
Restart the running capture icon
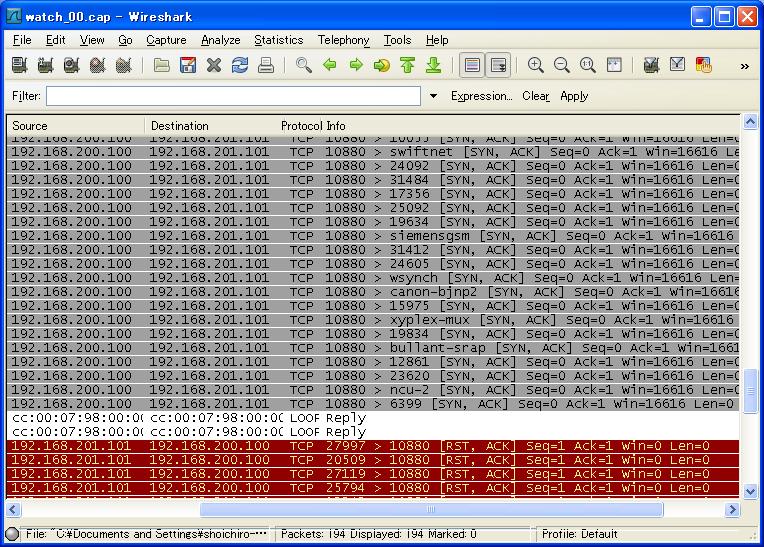click(124, 65)
